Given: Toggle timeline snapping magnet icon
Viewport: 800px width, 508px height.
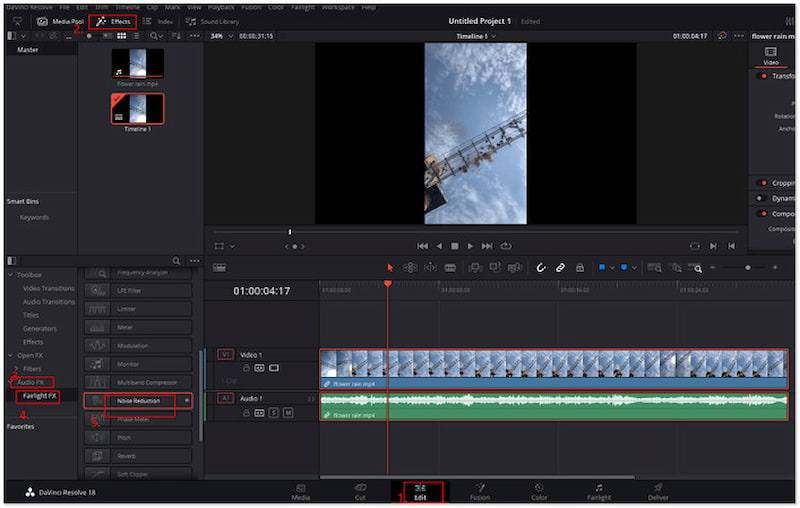Looking at the screenshot, I should [541, 268].
